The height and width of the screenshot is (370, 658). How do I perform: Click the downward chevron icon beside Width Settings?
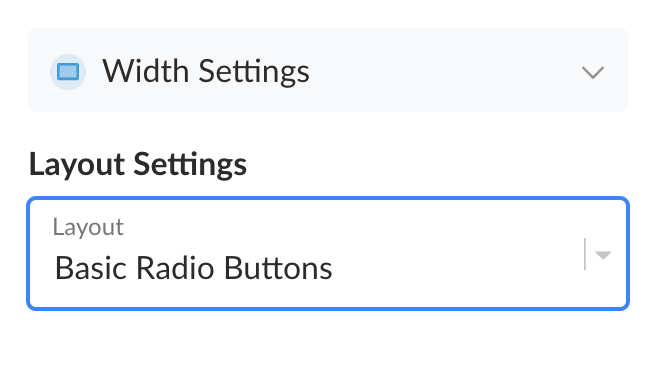(x=593, y=73)
